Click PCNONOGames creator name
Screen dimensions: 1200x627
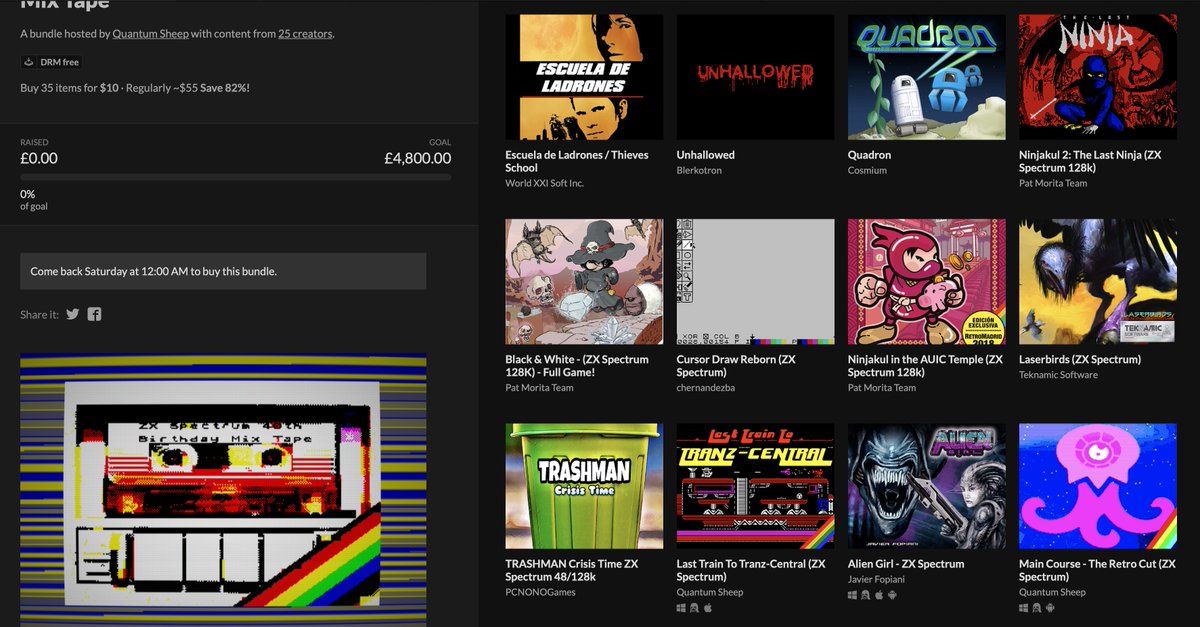pyautogui.click(x=540, y=592)
